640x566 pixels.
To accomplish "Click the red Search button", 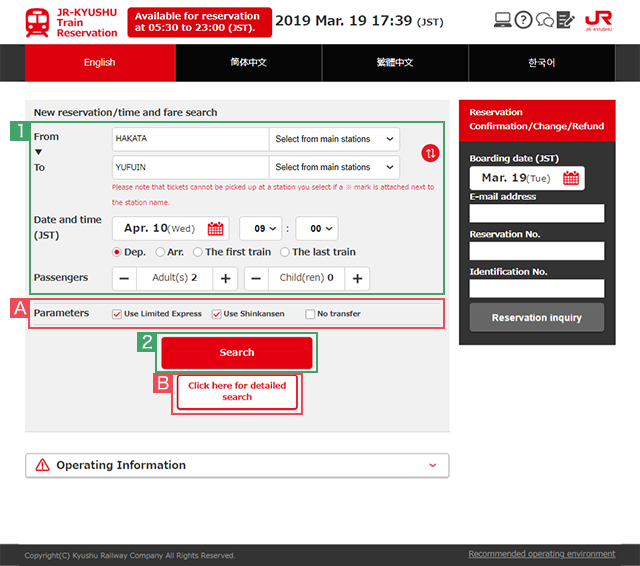I will tap(237, 352).
